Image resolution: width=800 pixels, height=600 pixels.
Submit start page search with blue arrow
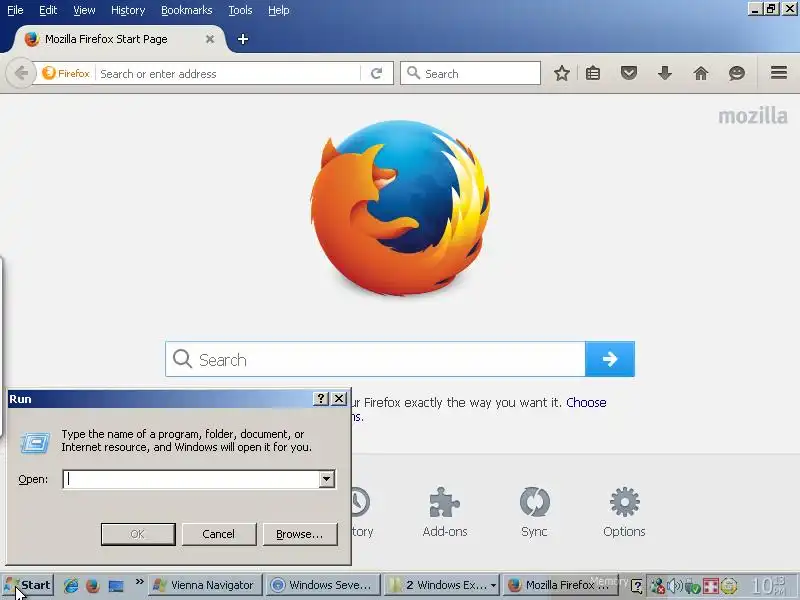point(610,359)
